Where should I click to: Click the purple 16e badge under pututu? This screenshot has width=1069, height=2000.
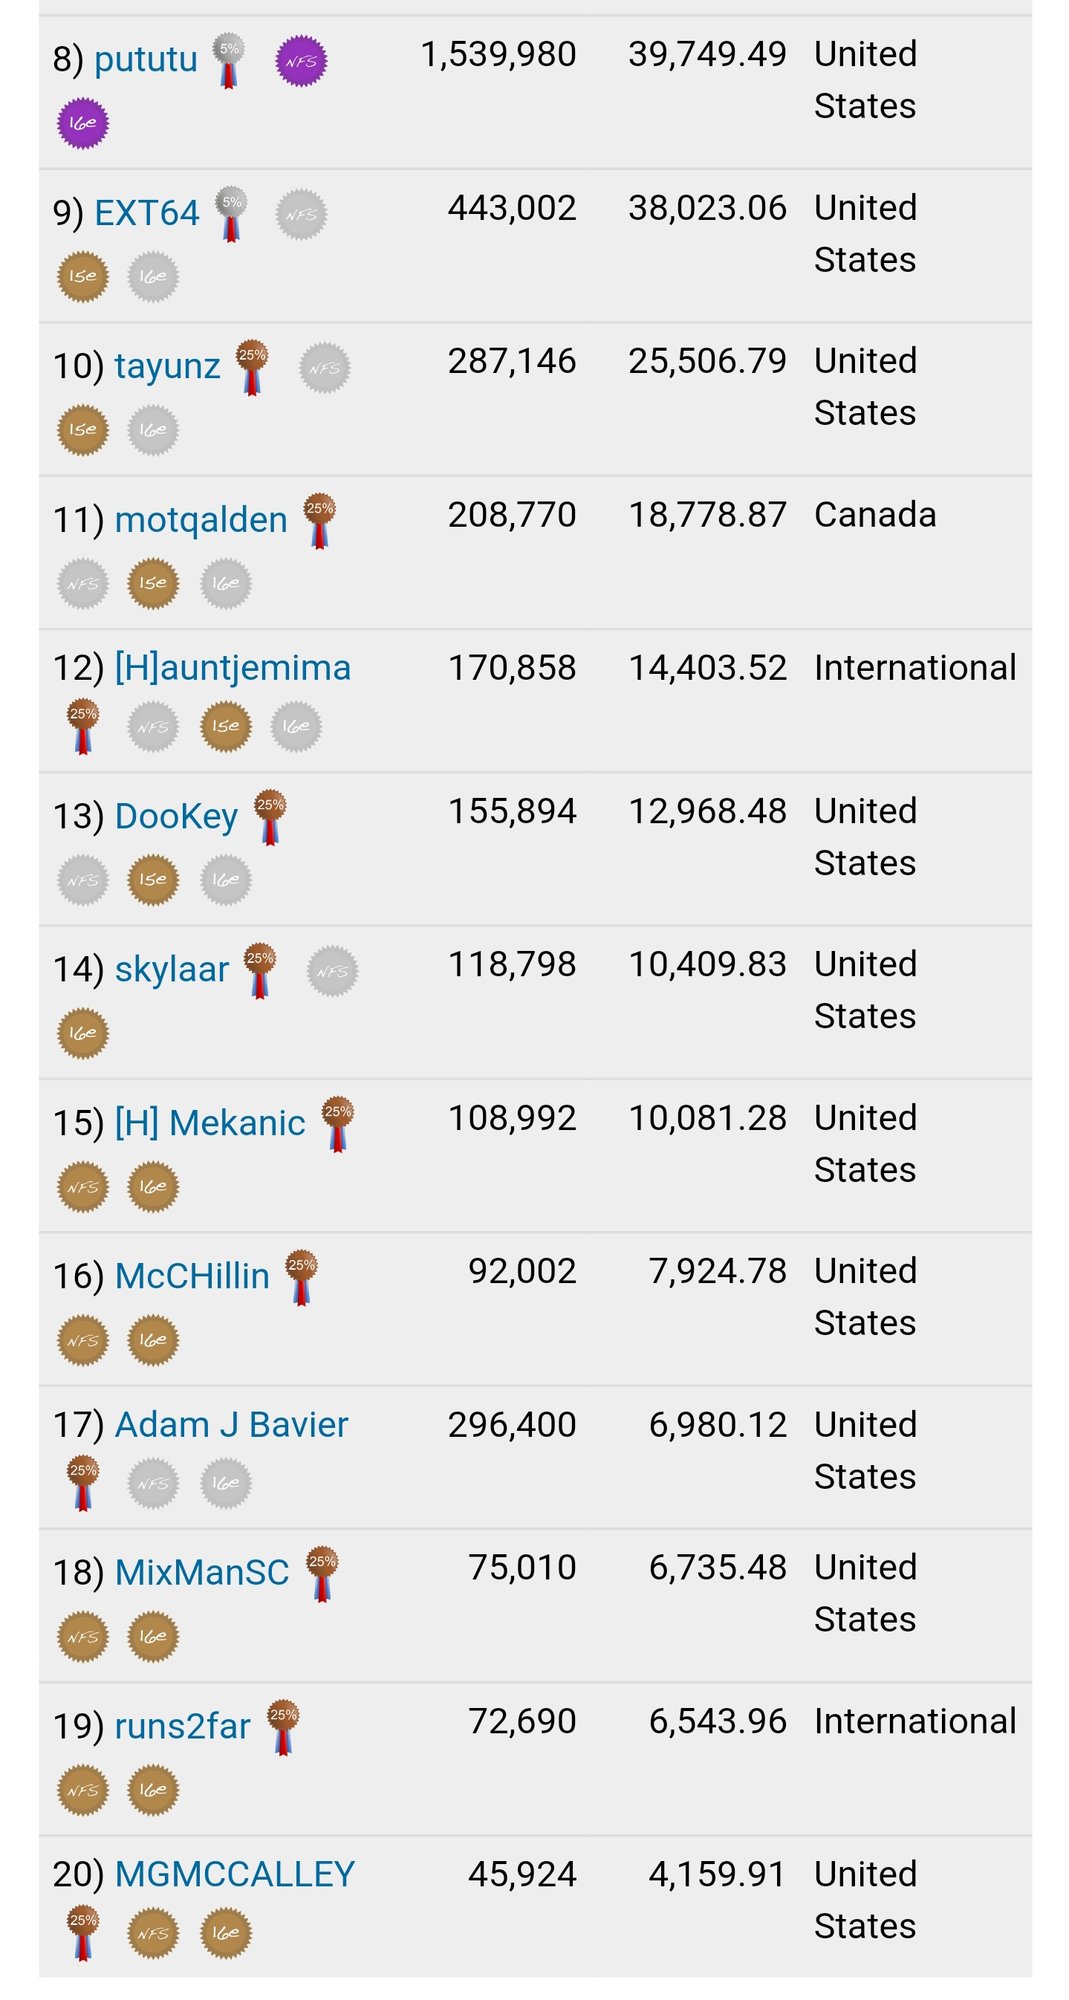(x=83, y=123)
